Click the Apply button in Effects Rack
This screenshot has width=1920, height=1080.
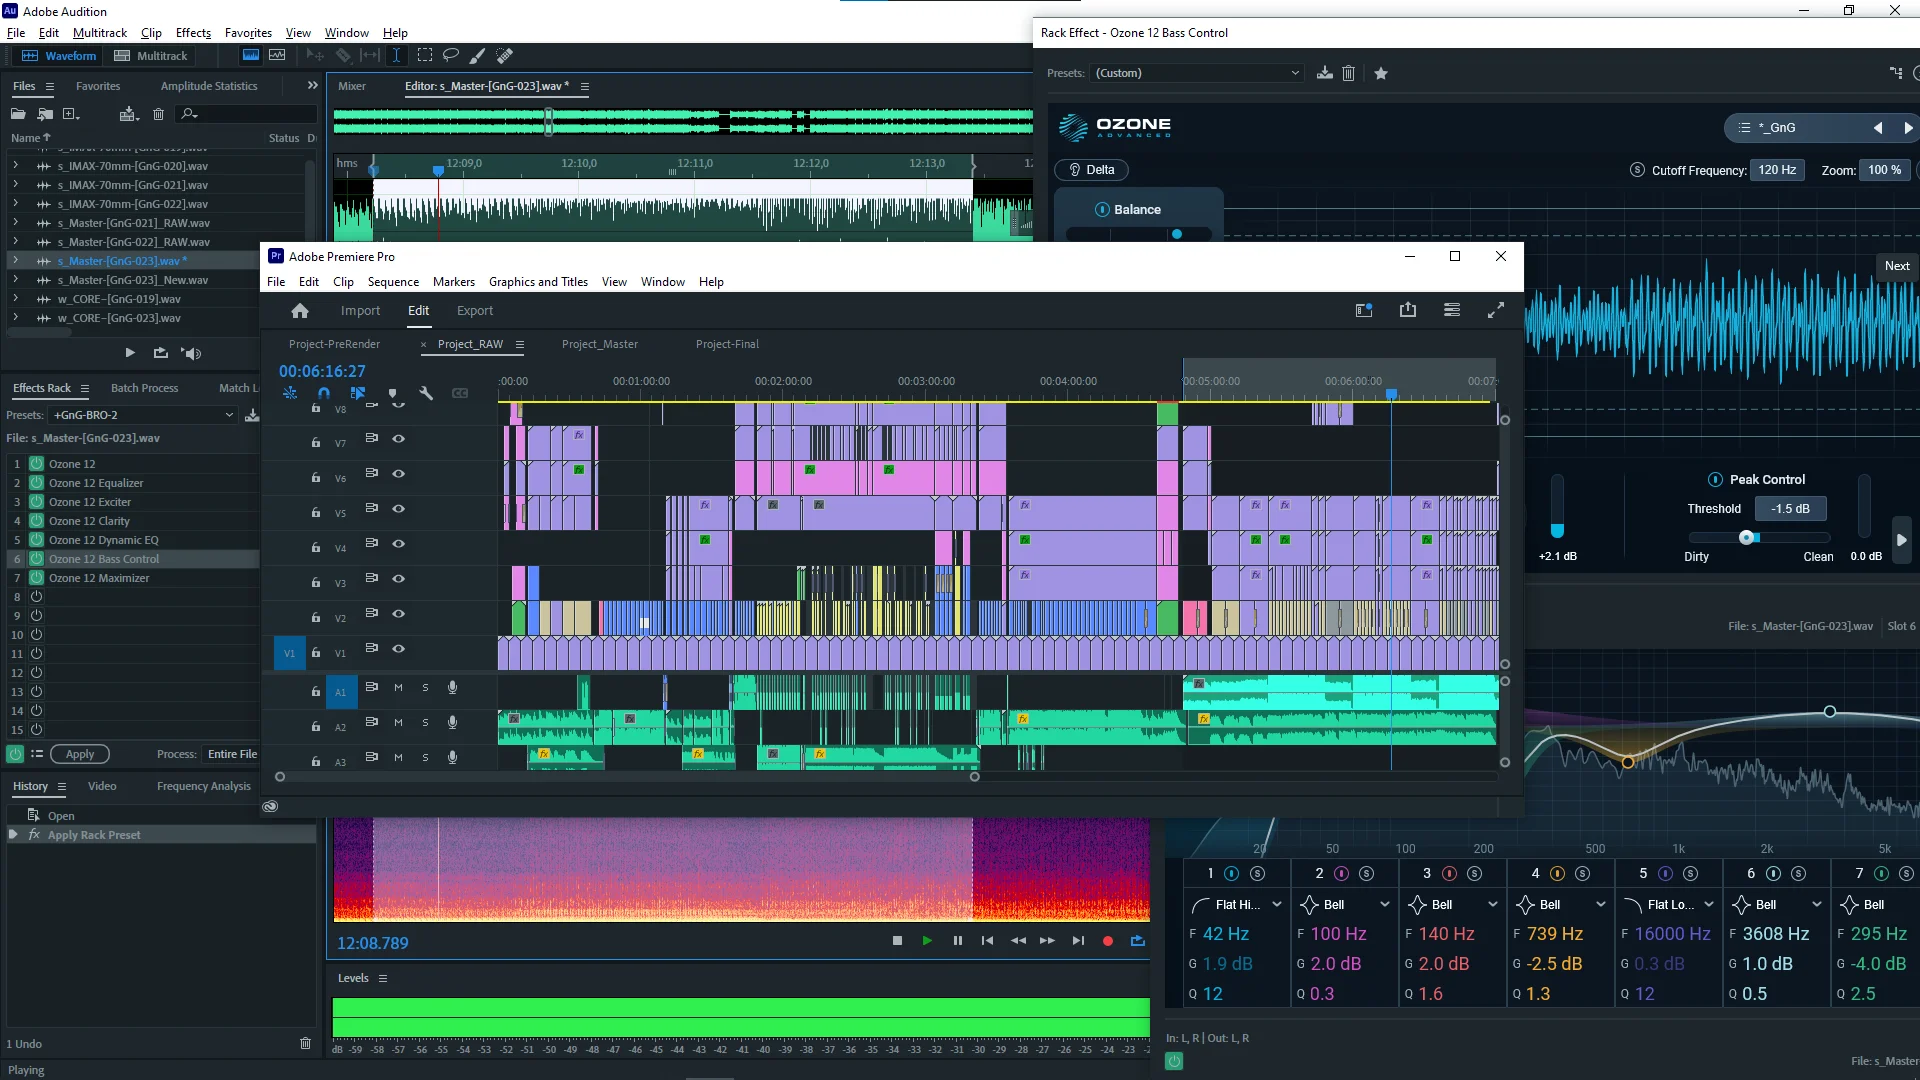coord(80,754)
